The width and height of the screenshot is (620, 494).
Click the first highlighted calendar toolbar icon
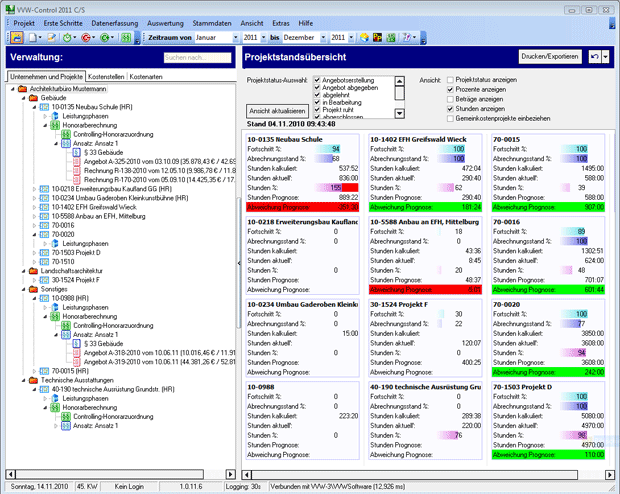[17, 38]
